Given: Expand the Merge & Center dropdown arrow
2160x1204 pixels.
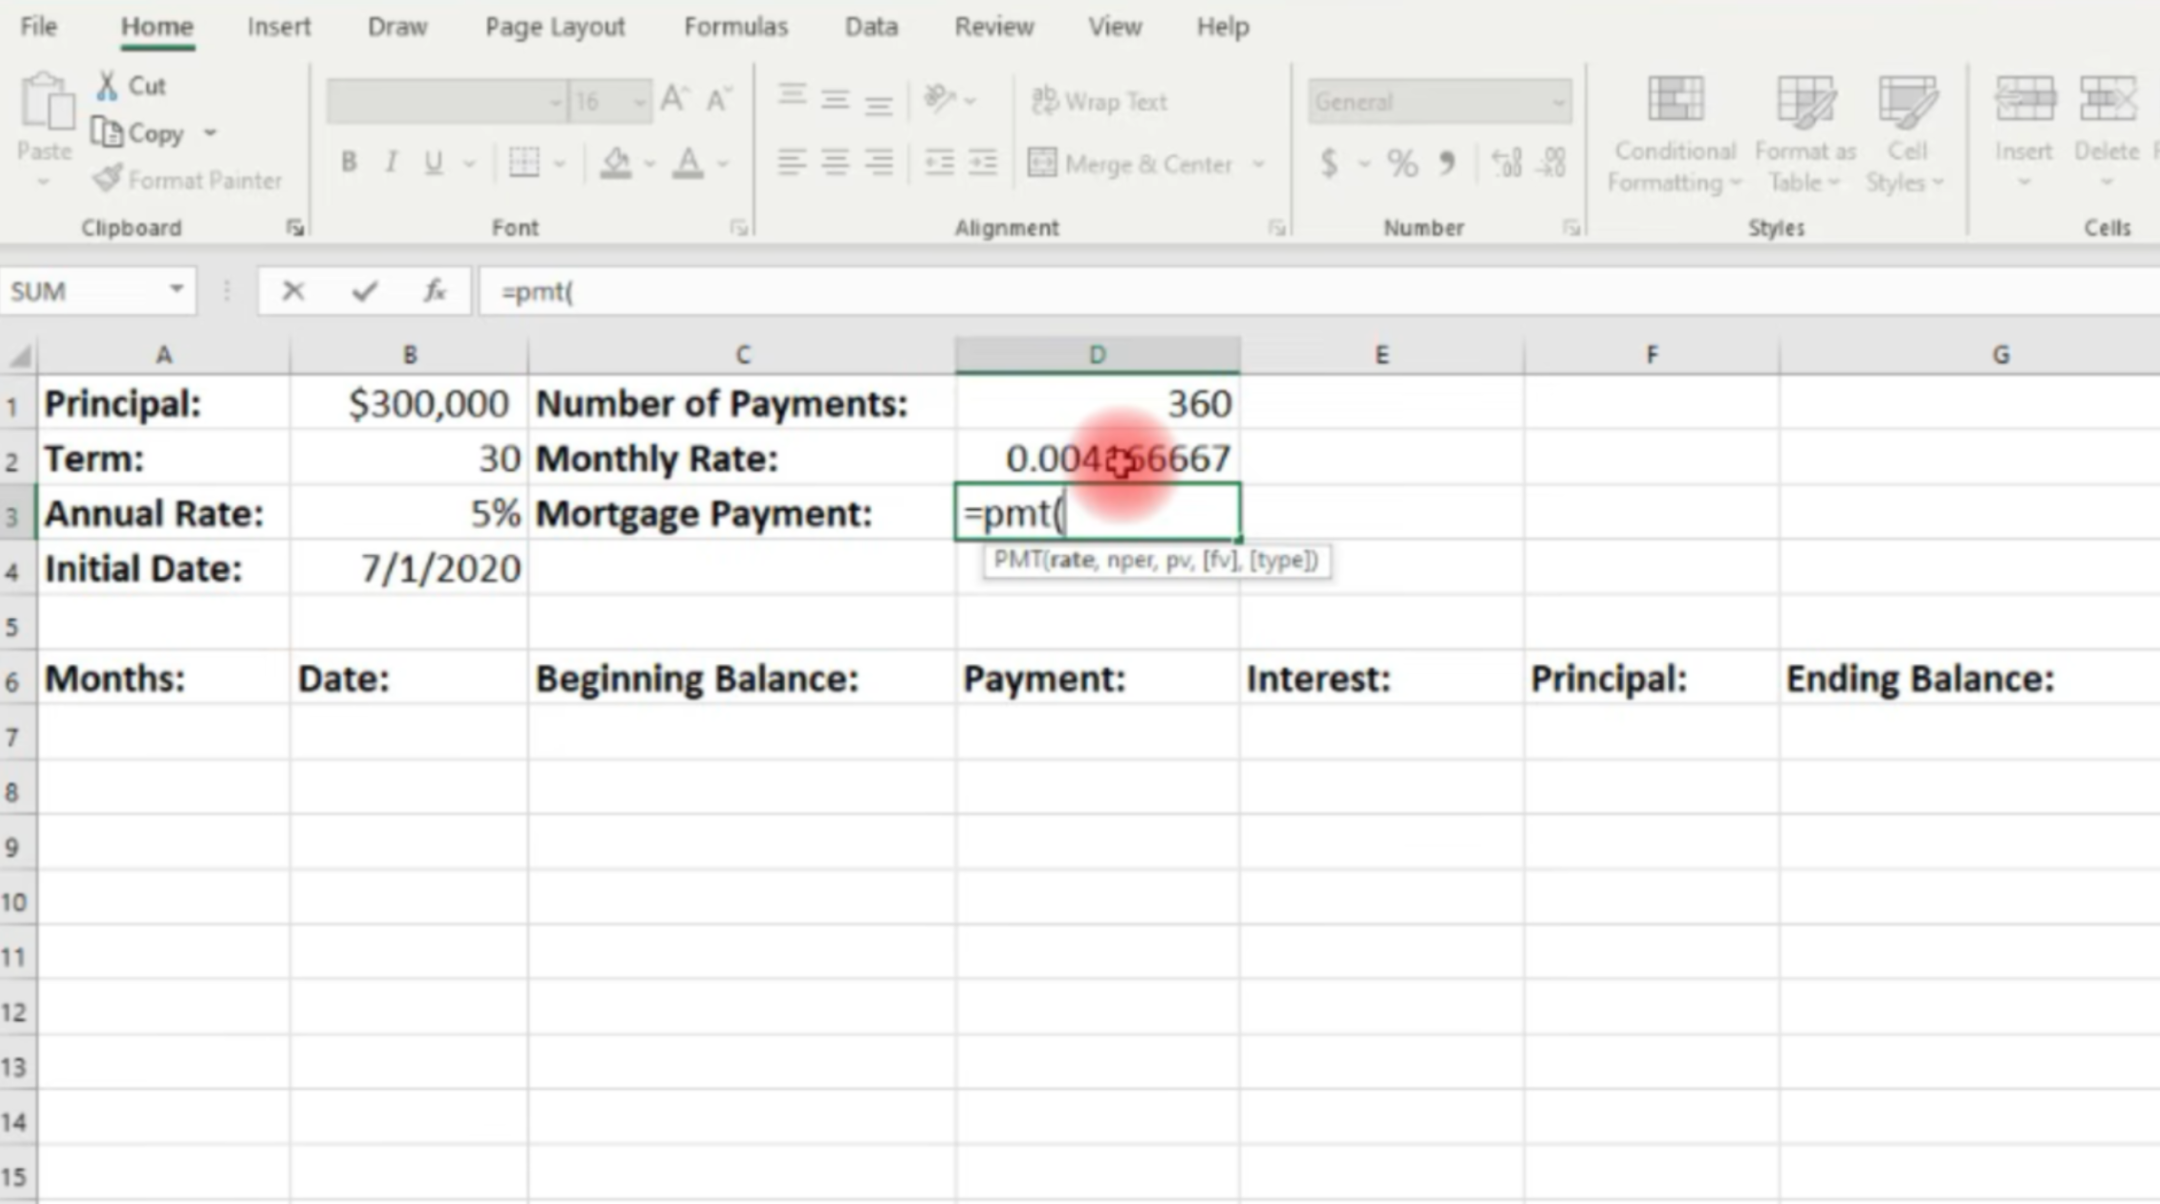Looking at the screenshot, I should [x=1259, y=163].
